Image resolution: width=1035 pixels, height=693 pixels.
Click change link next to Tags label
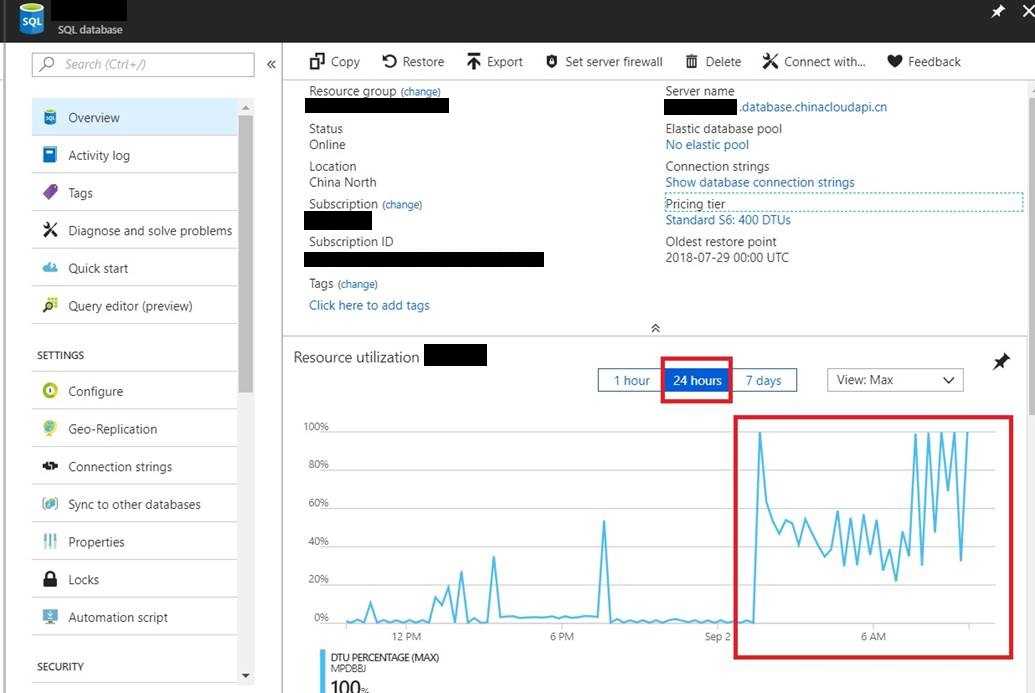[358, 284]
